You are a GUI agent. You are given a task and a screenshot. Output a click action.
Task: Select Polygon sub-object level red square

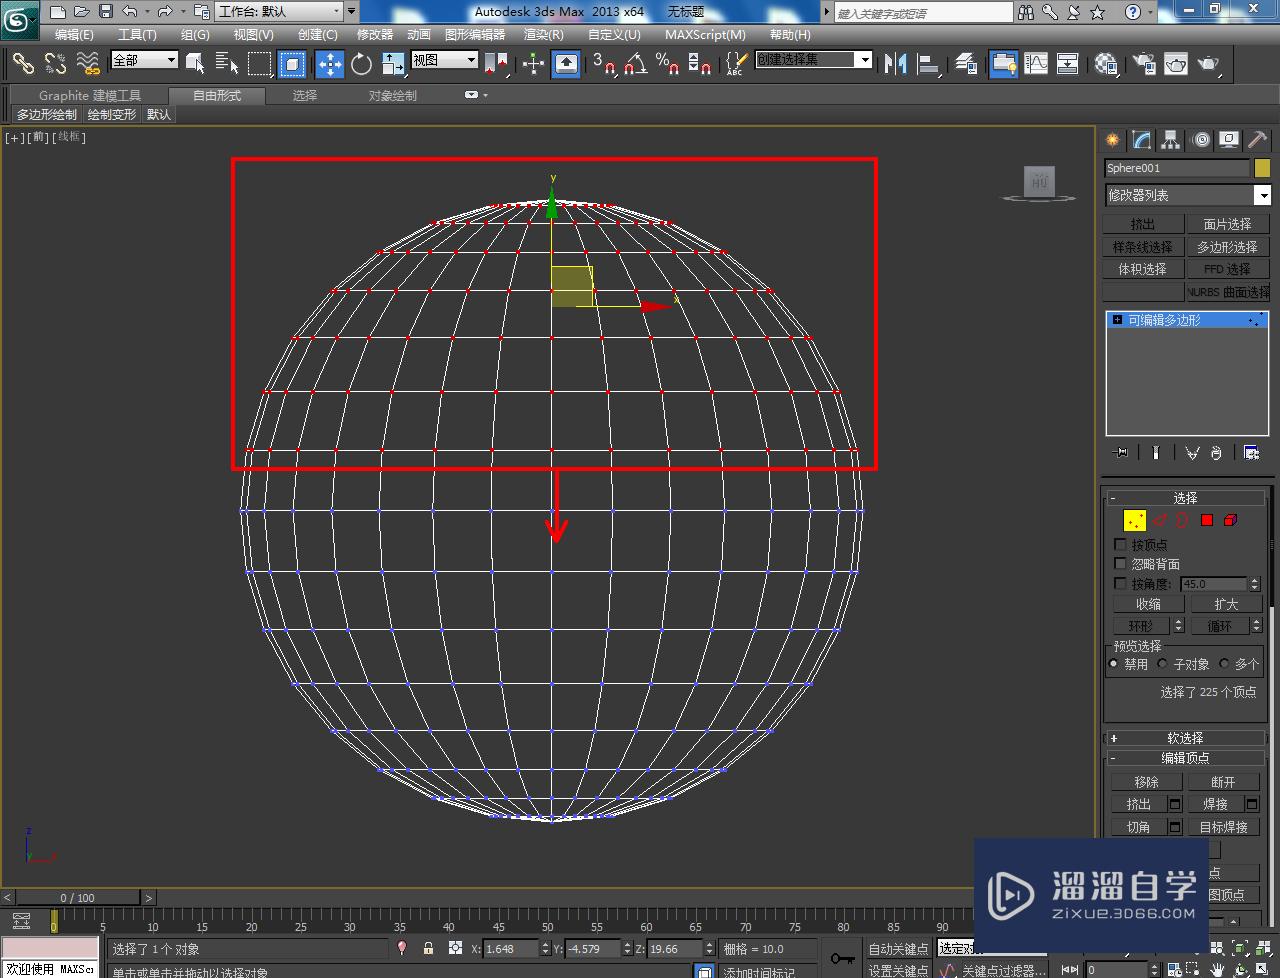coord(1207,520)
